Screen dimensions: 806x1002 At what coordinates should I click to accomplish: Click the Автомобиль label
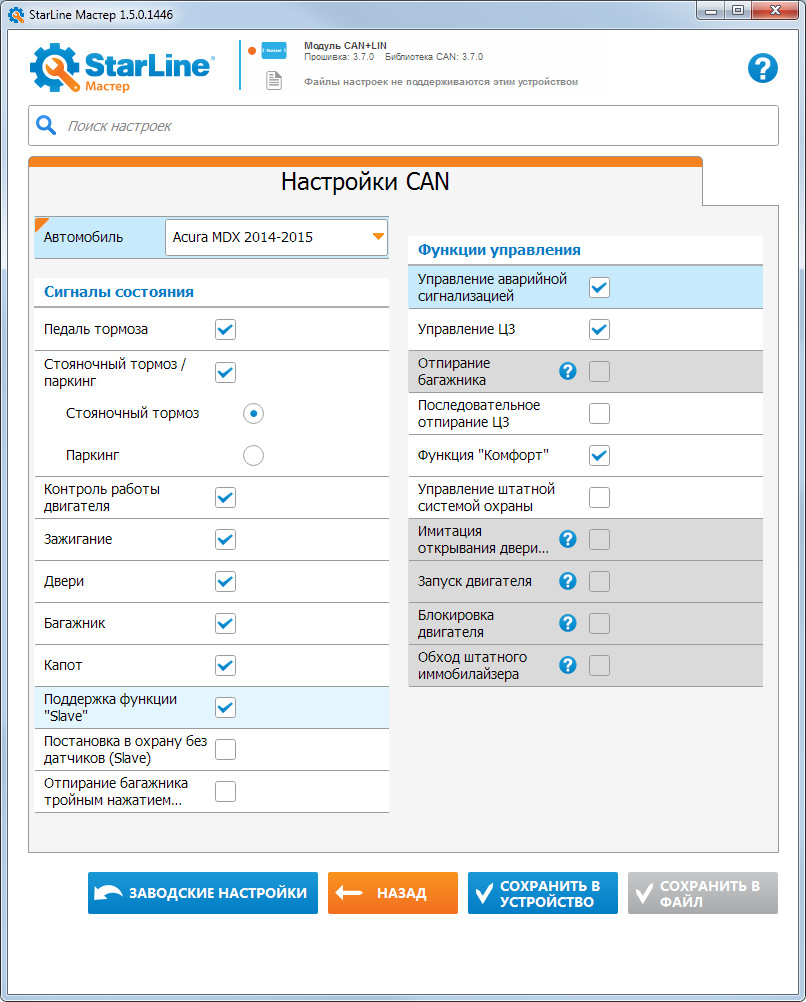click(83, 237)
